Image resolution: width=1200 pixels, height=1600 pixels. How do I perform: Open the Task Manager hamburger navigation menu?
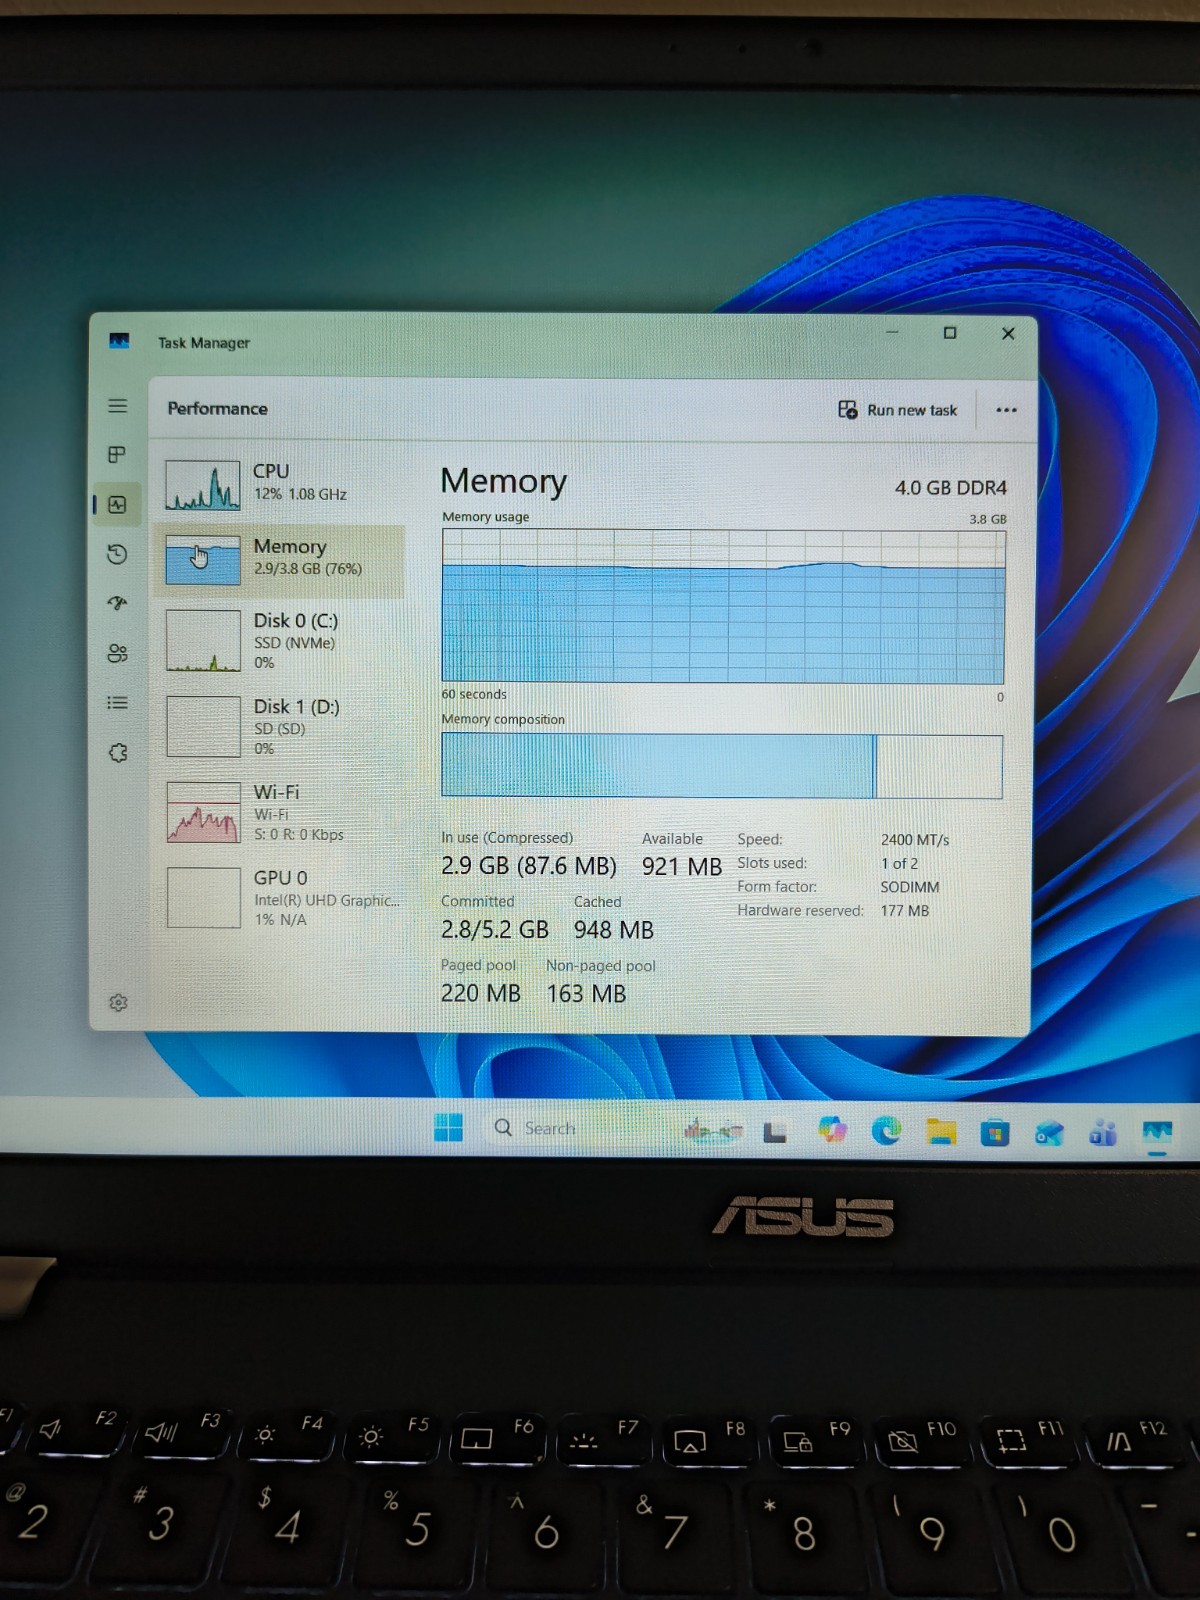tap(117, 406)
